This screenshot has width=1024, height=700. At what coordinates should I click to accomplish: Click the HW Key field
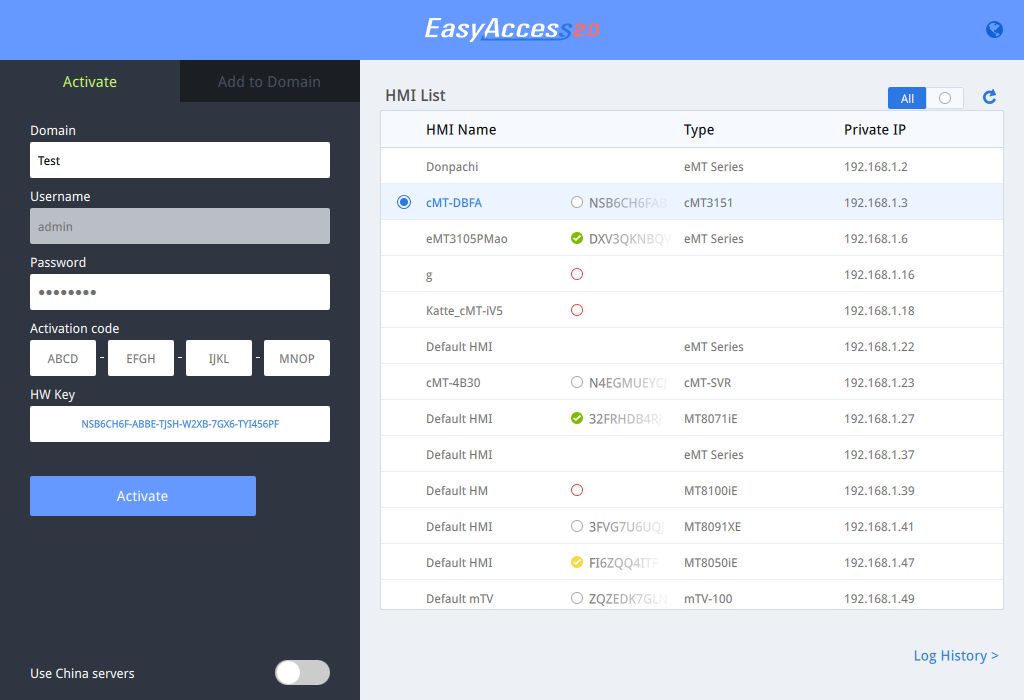[x=180, y=424]
